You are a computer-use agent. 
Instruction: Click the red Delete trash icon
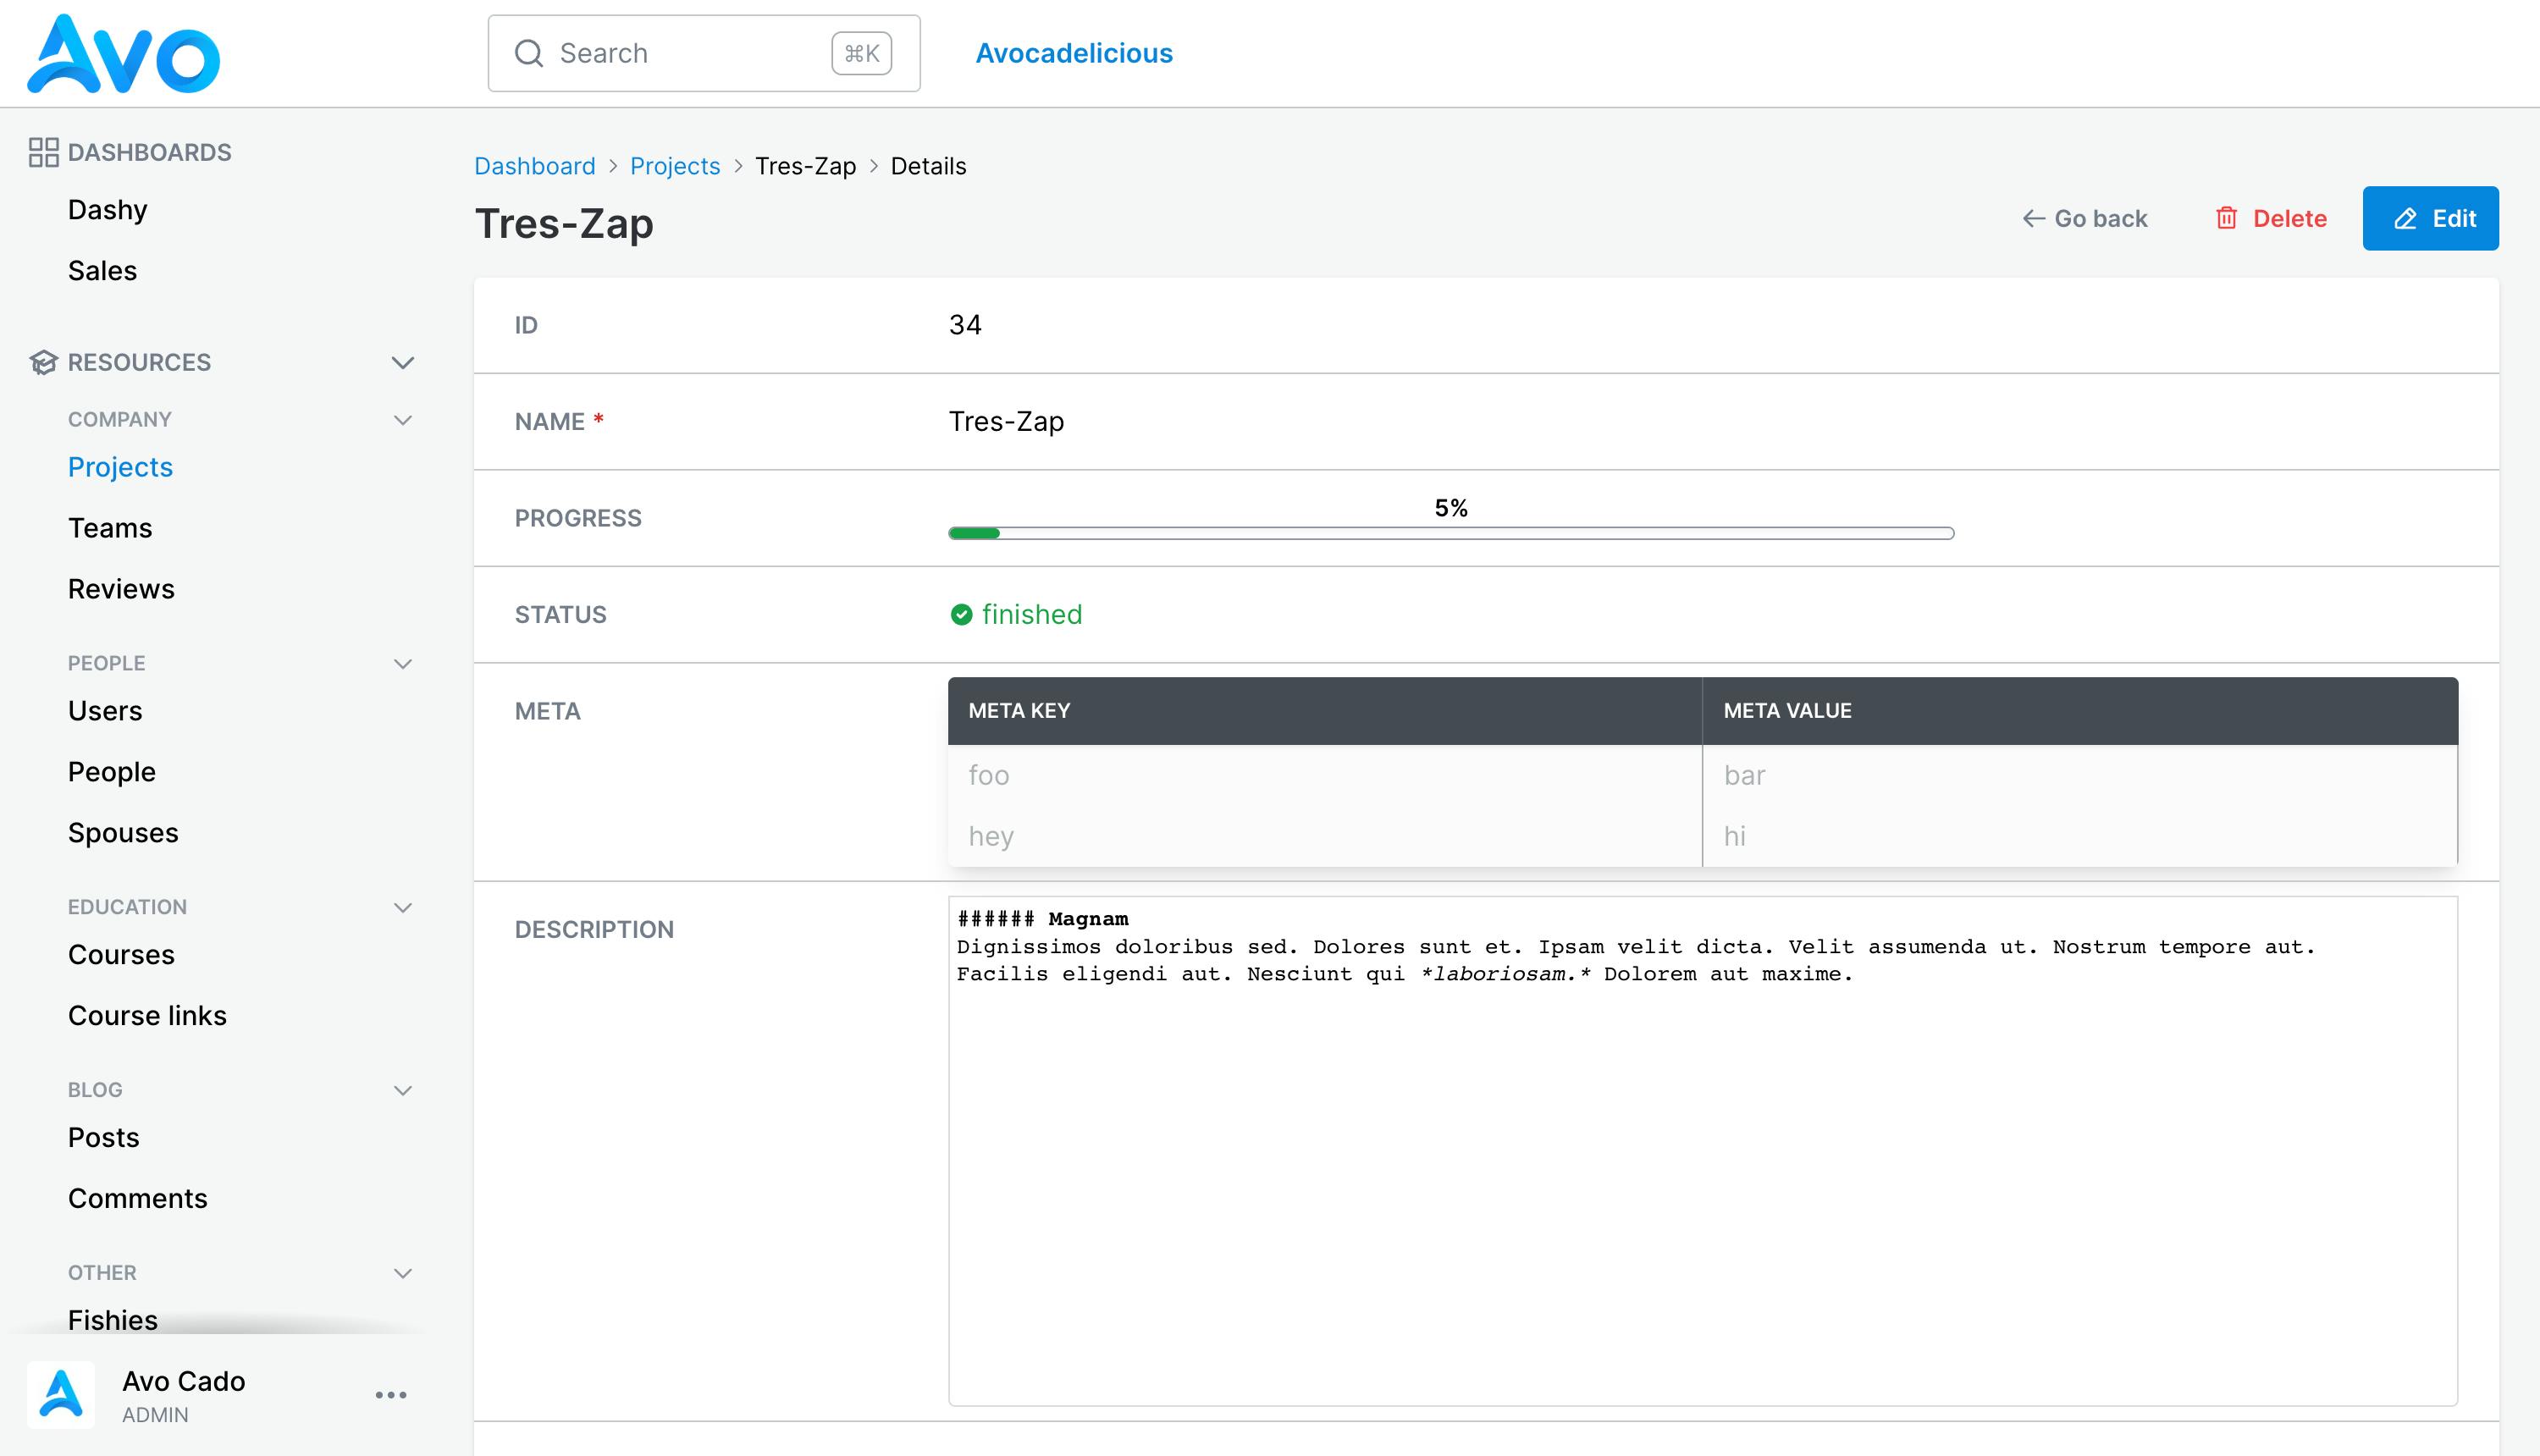[2226, 218]
